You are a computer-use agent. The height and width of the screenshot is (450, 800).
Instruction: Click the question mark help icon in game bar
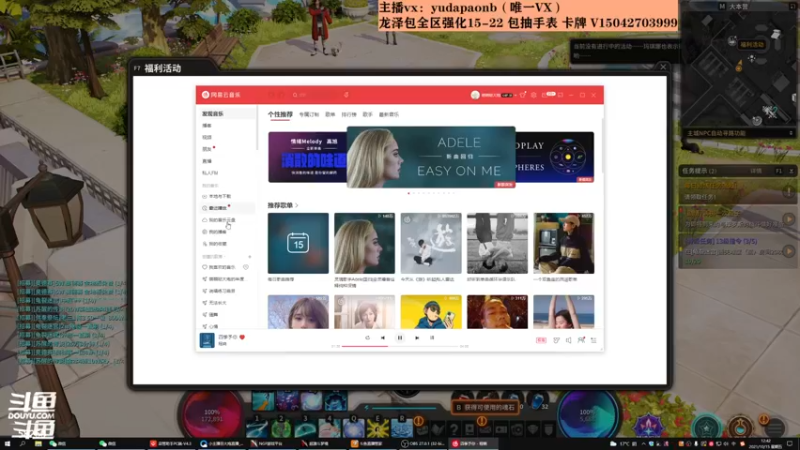[454, 429]
